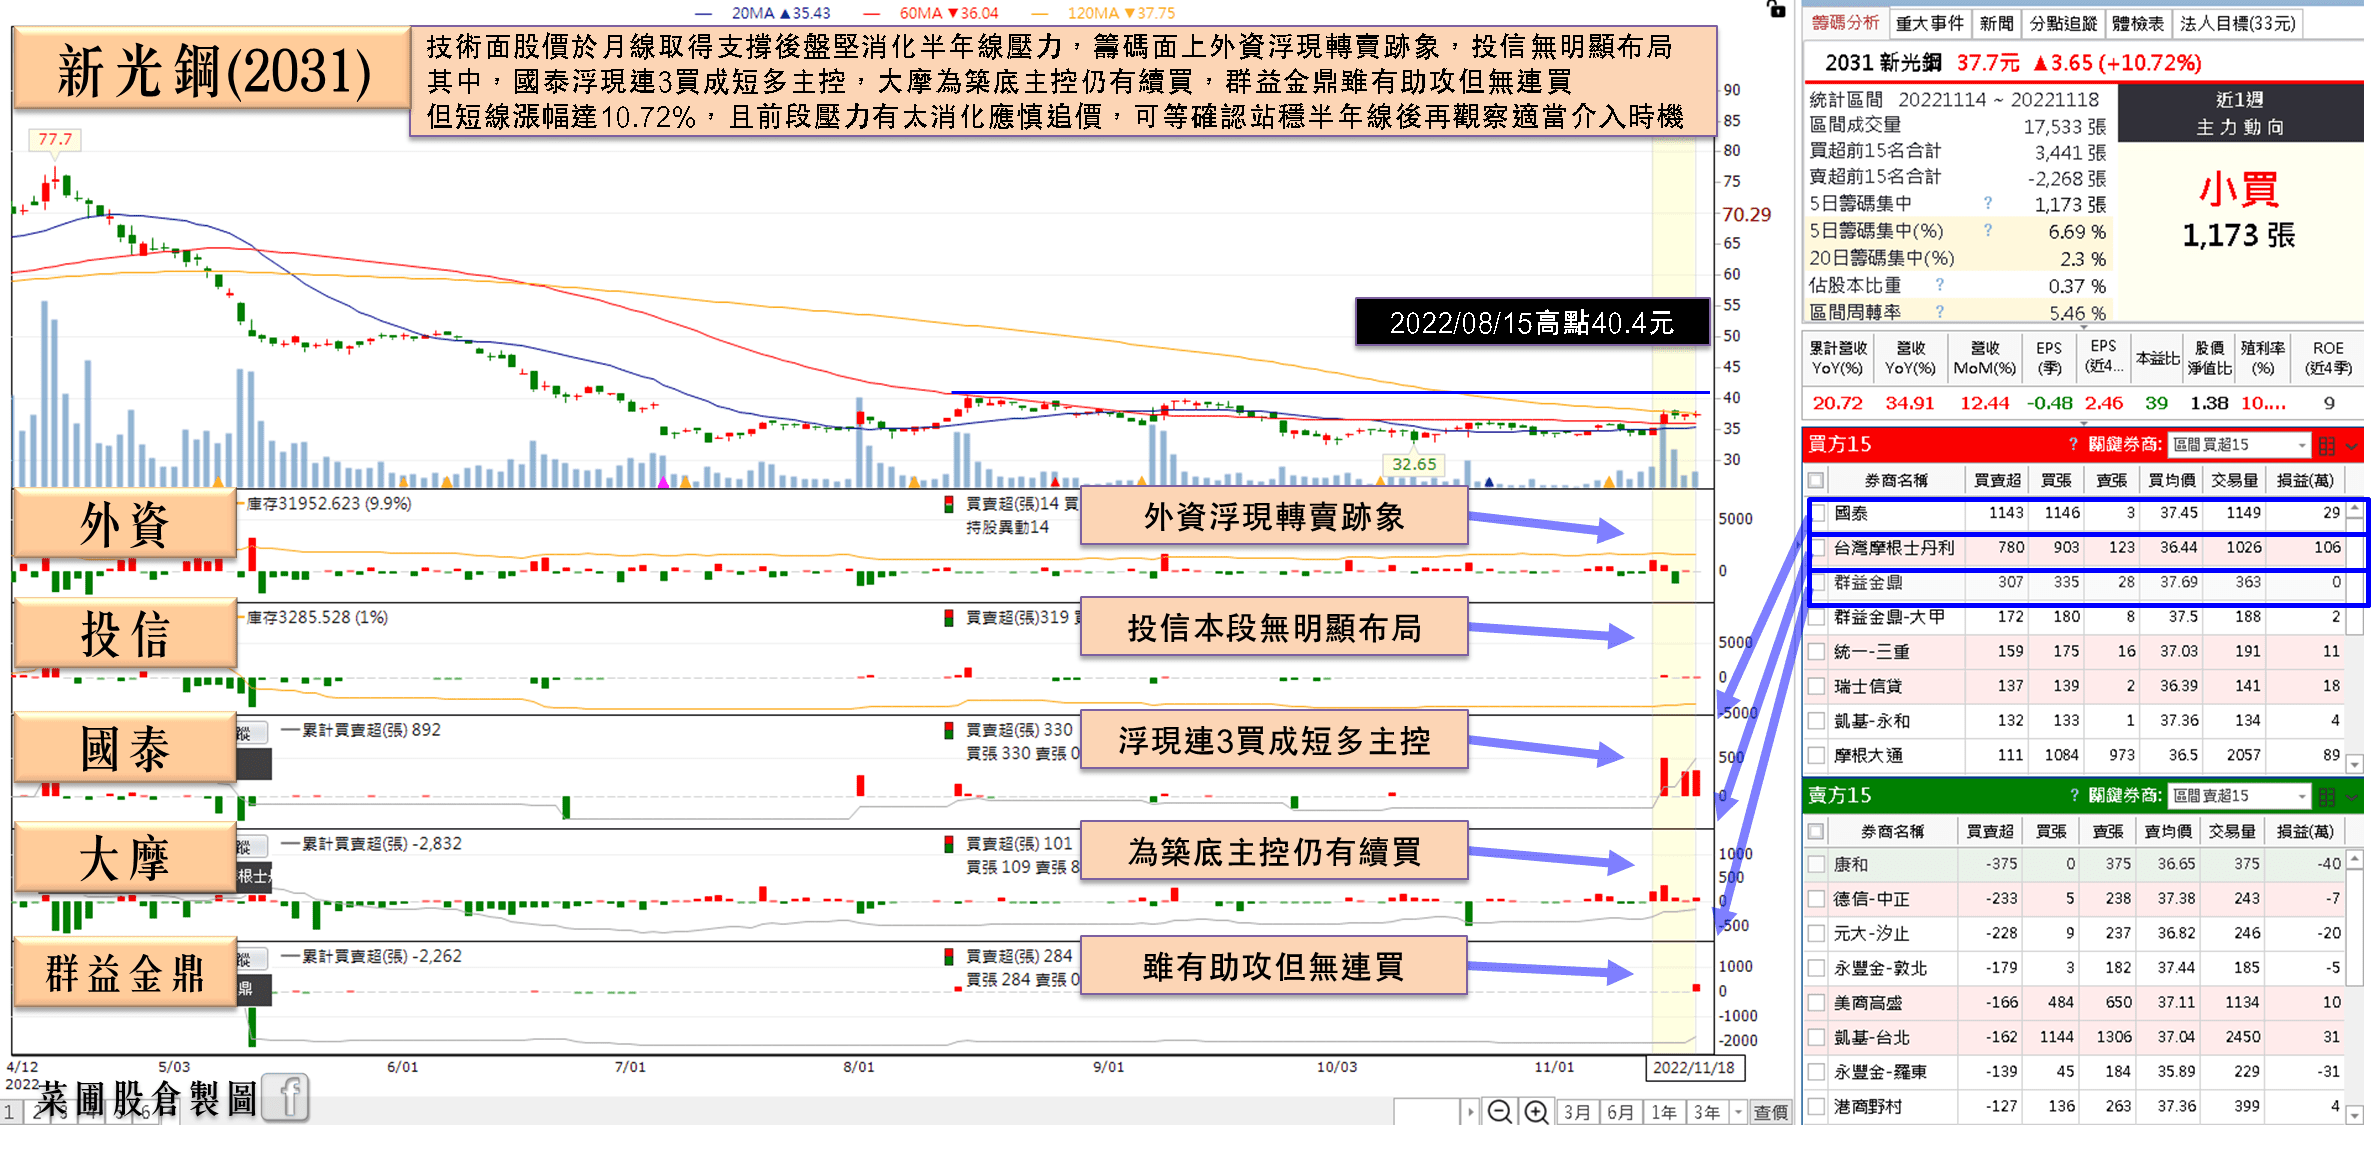Image resolution: width=2371 pixels, height=1152 pixels.
Task: Switch to the 法人目標(33元) tab
Action: 2238,23
